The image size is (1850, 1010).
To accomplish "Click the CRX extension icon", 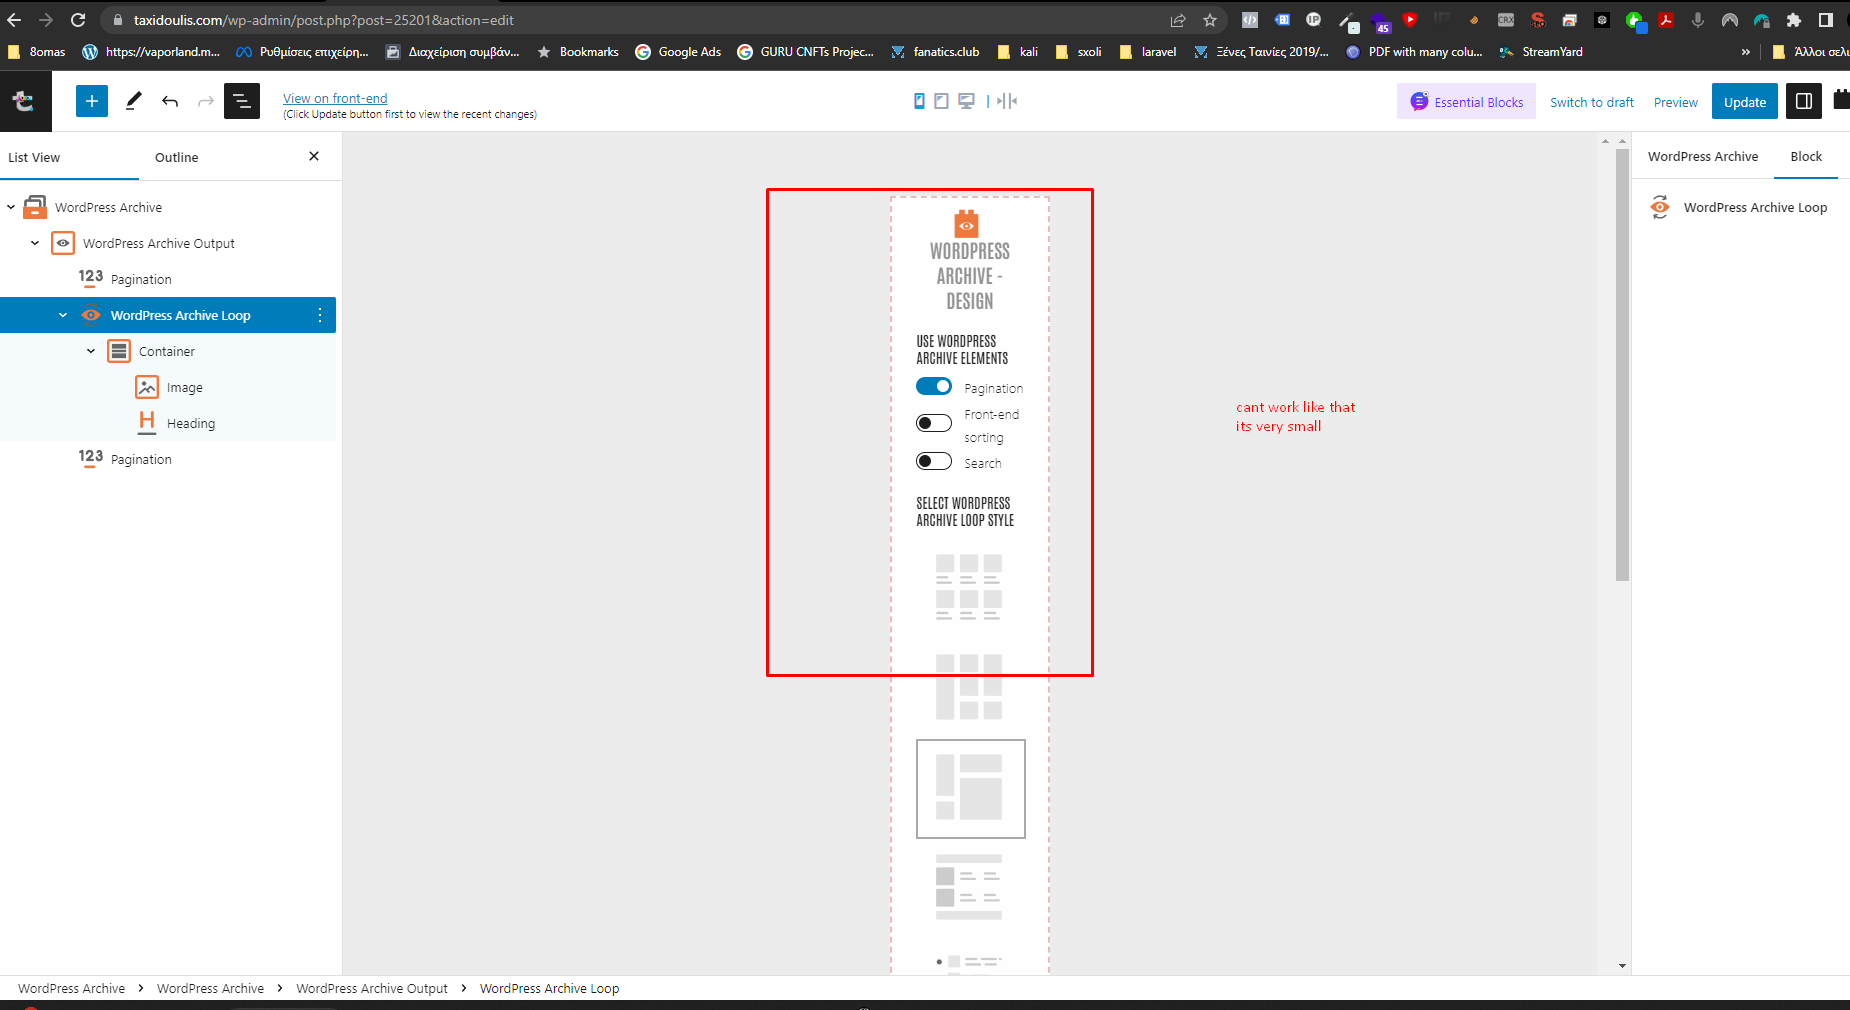I will pyautogui.click(x=1506, y=20).
